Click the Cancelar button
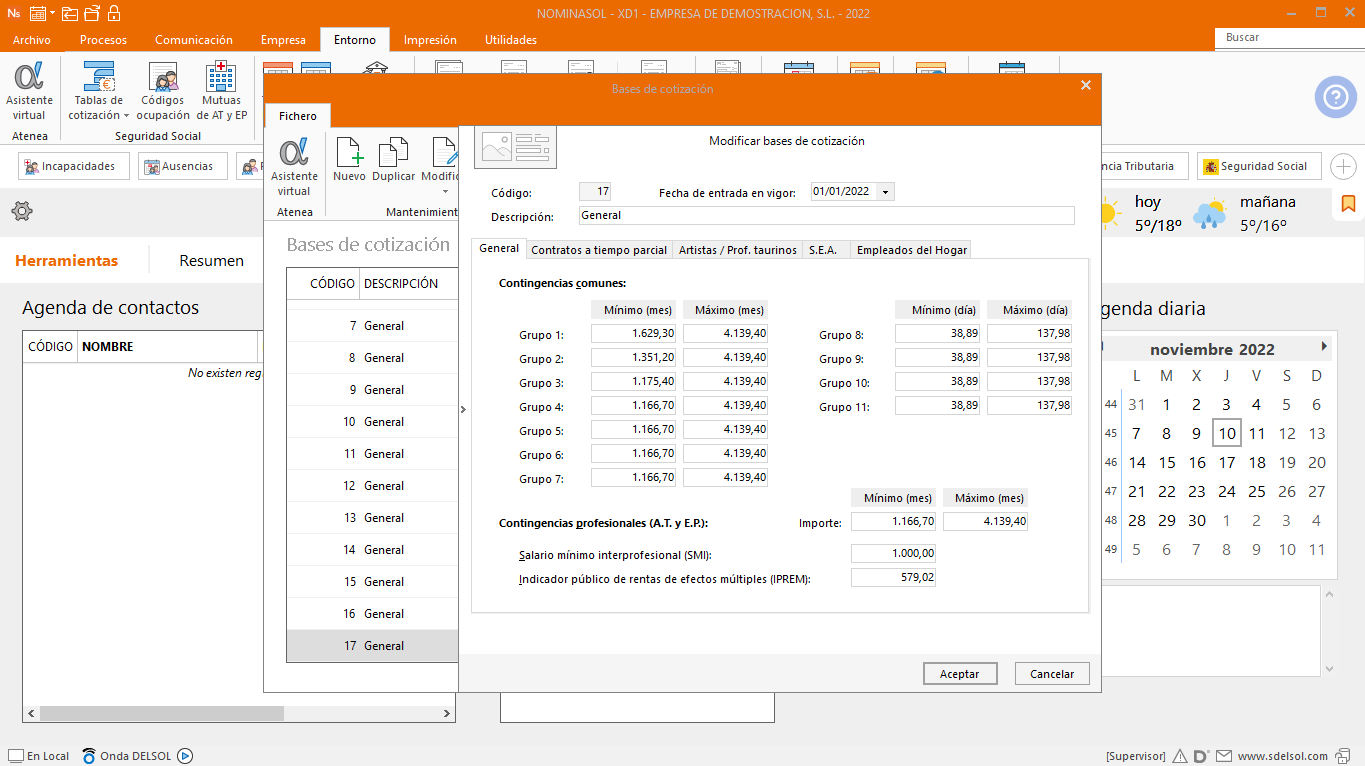The image size is (1365, 766). pyautogui.click(x=1052, y=674)
